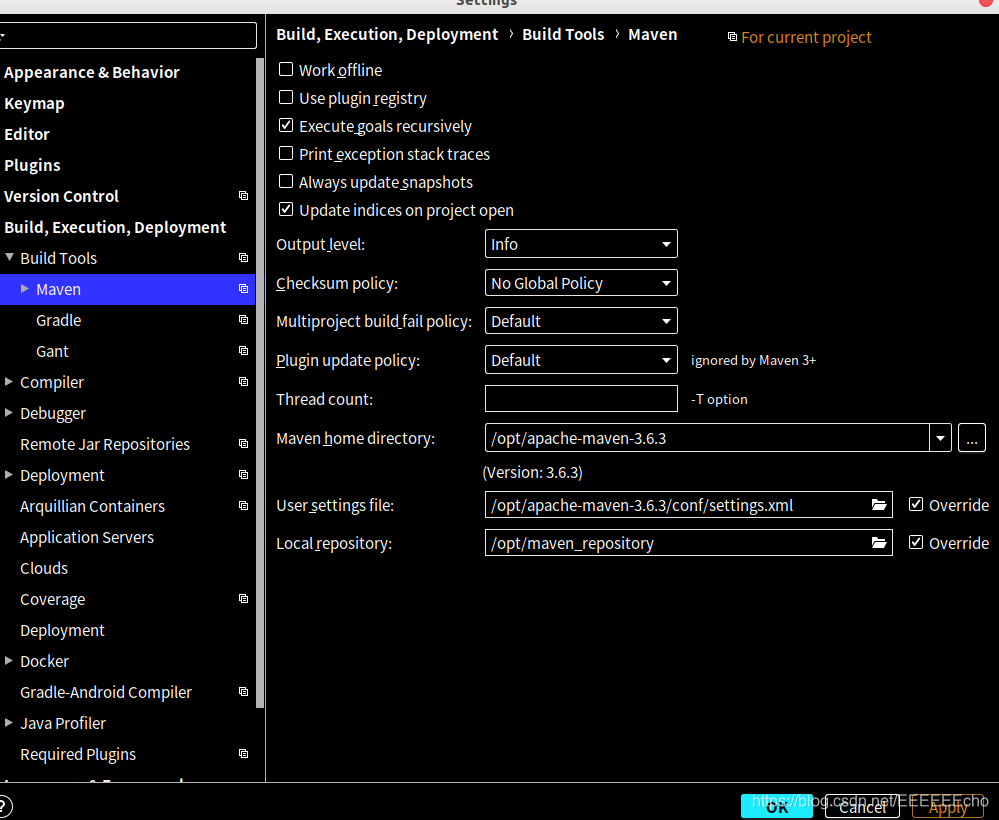Click the project-level icon beside Coverage

(243, 598)
